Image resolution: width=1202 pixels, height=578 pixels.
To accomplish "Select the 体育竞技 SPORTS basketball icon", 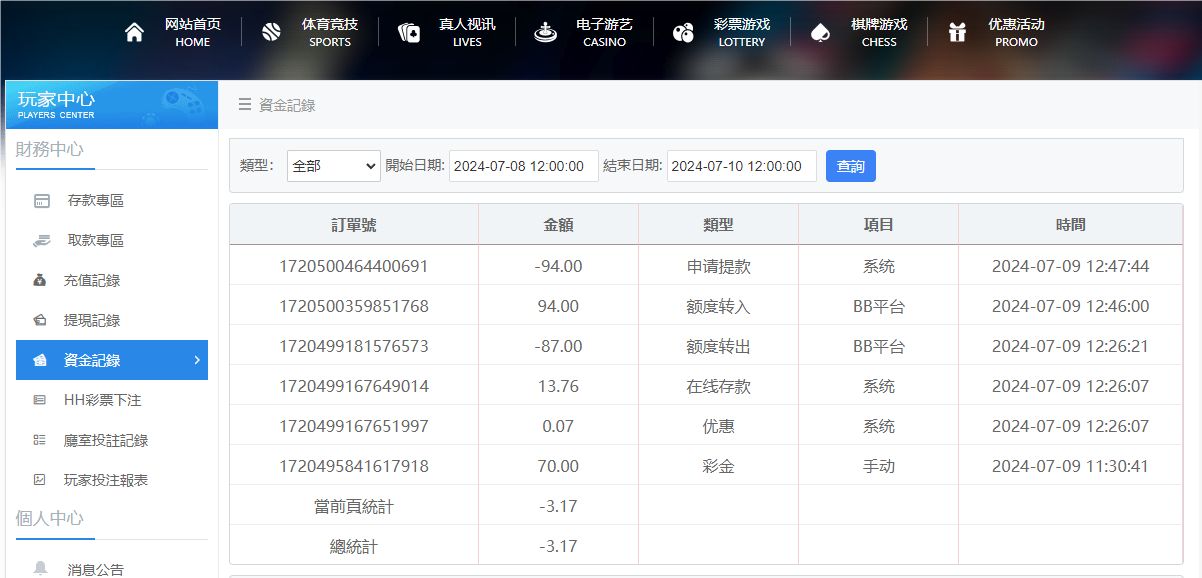I will pyautogui.click(x=270, y=31).
